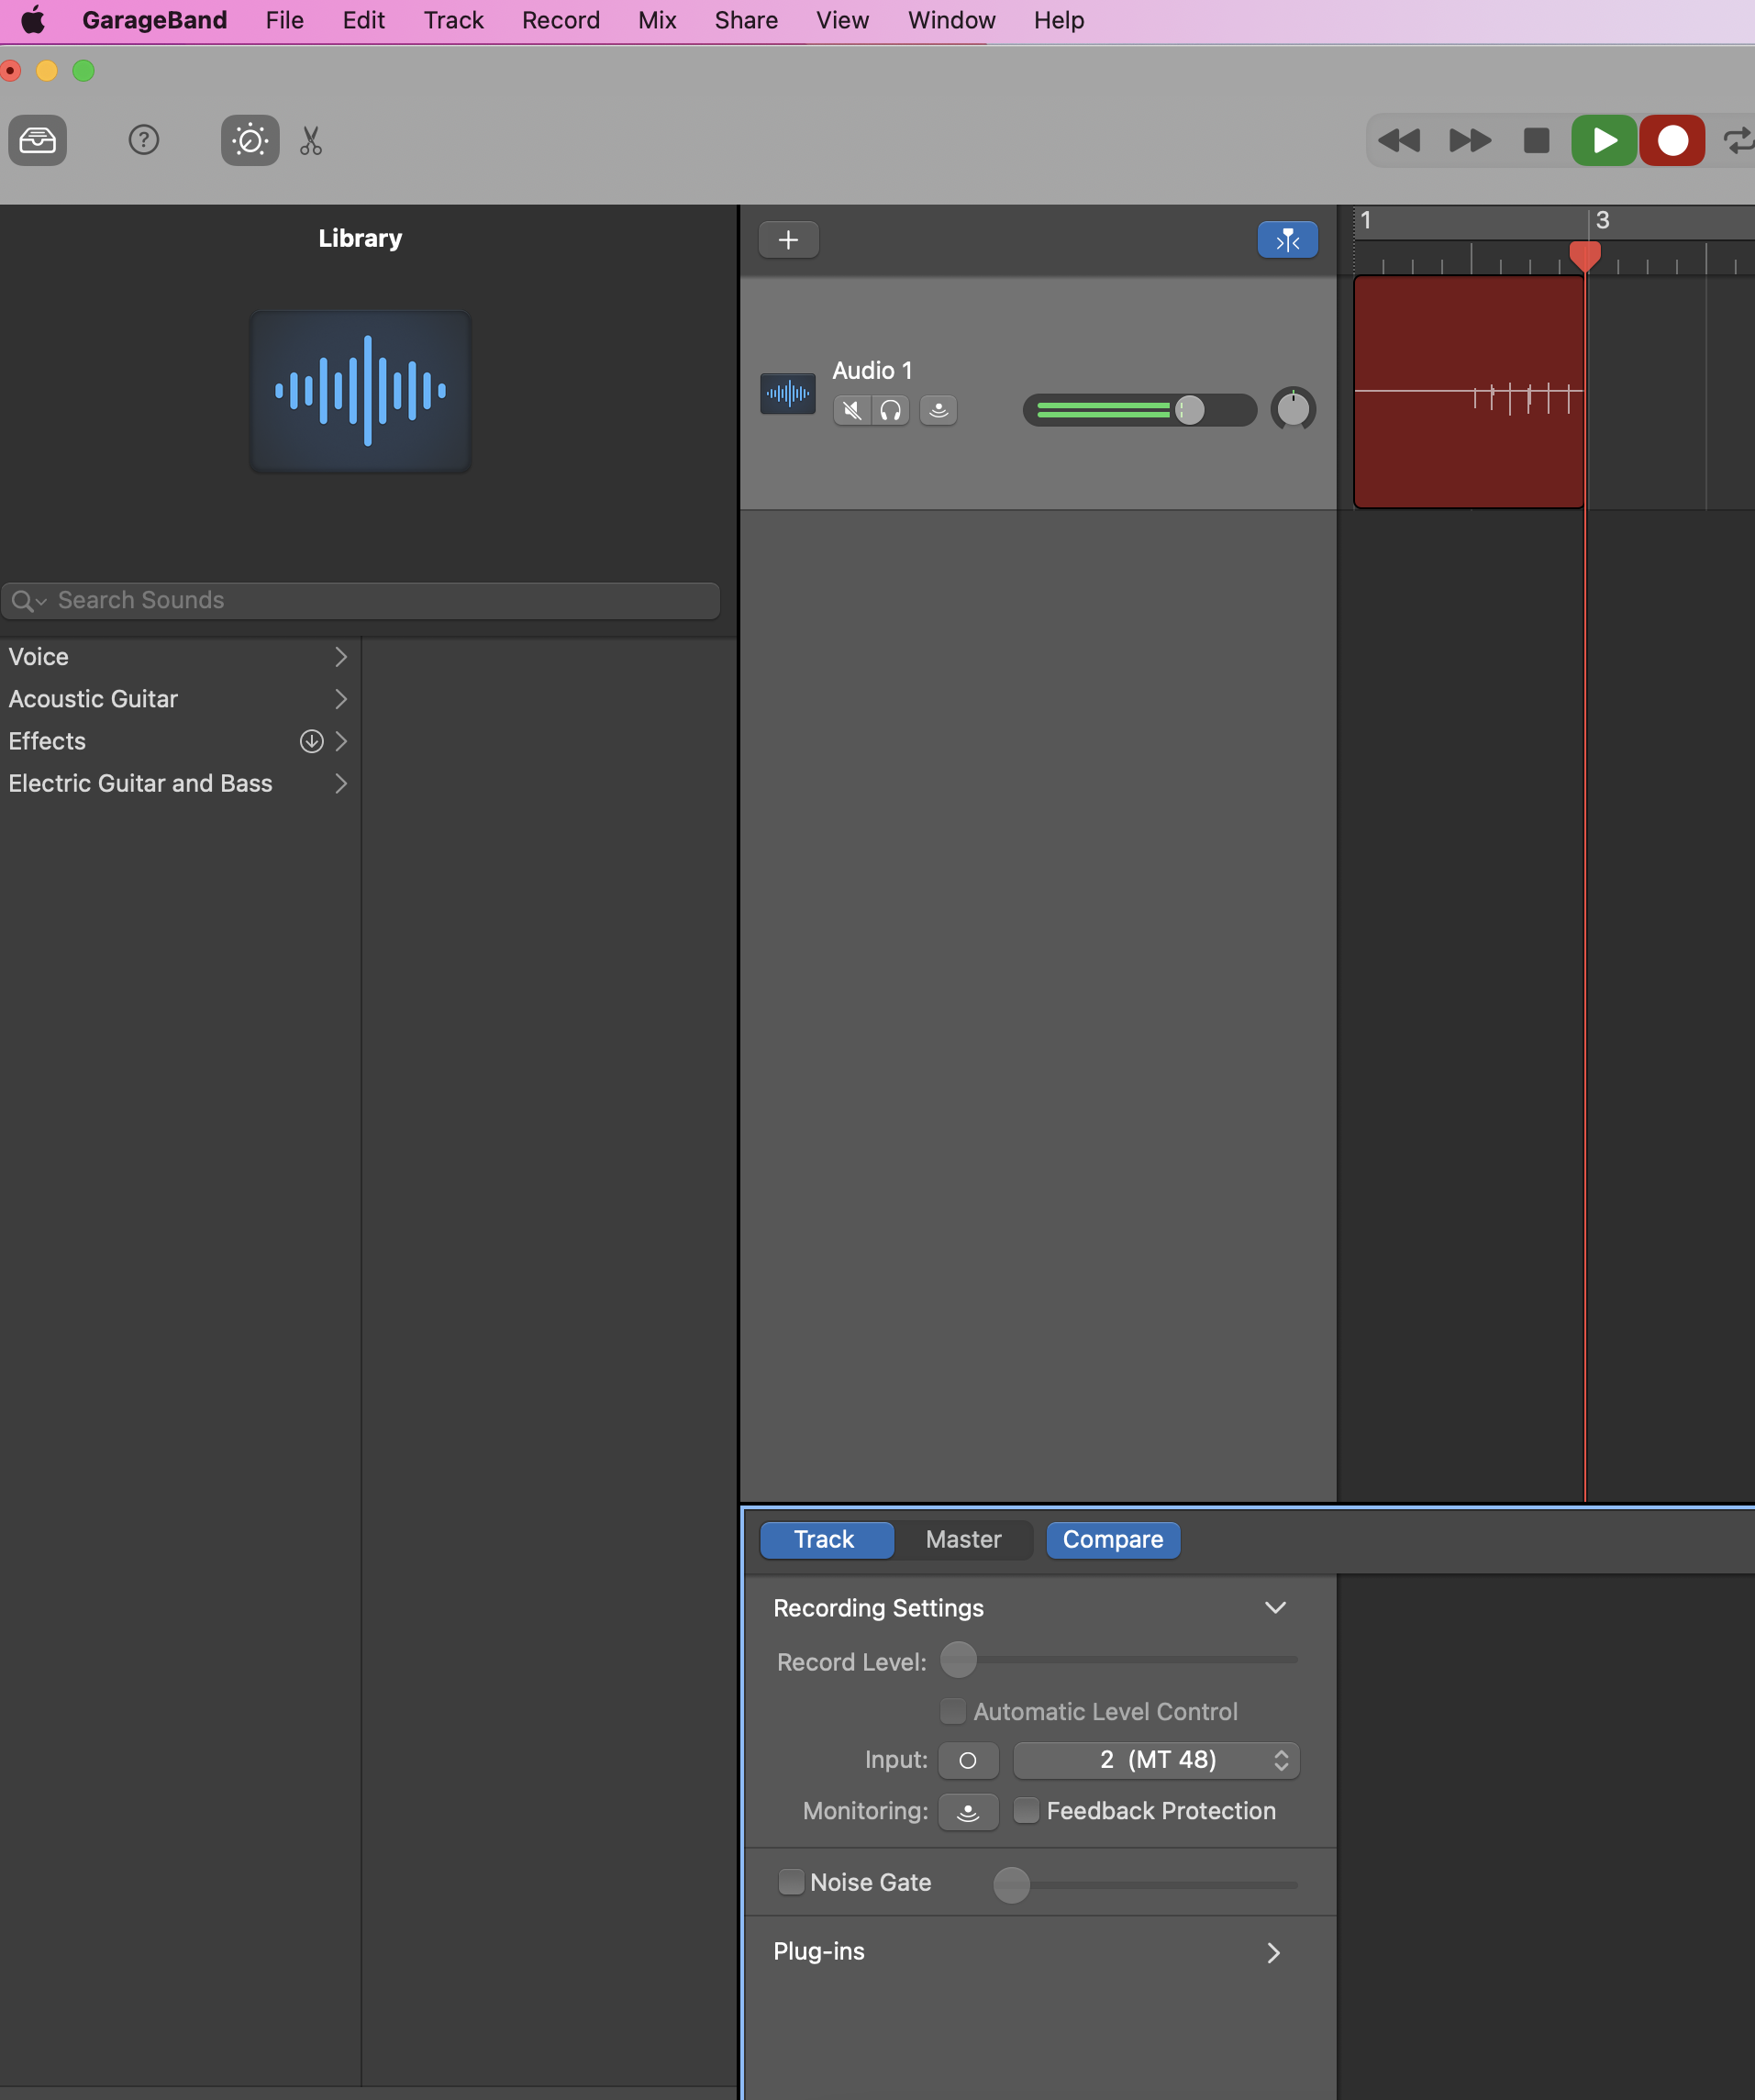Click bar 3 on the ruler

pos(1602,220)
